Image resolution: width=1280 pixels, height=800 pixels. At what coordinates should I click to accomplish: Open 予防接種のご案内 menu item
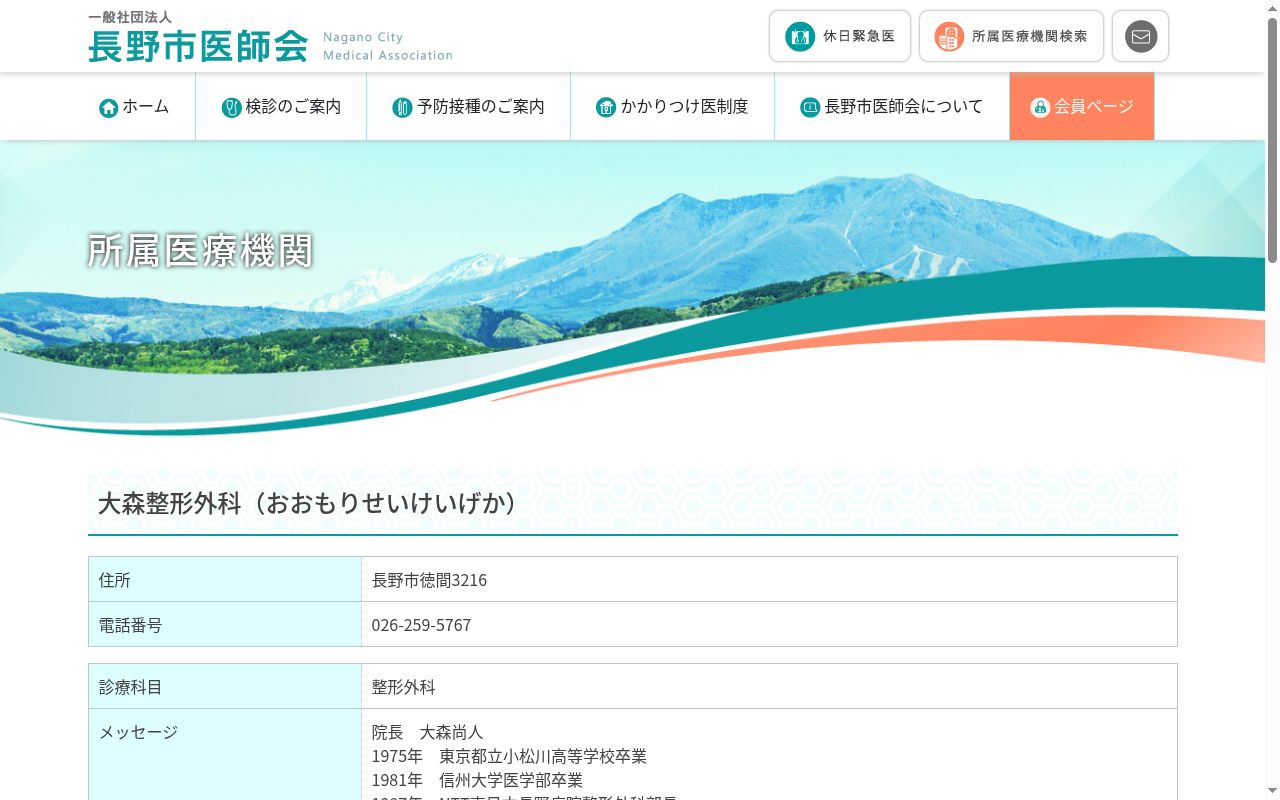tap(469, 106)
